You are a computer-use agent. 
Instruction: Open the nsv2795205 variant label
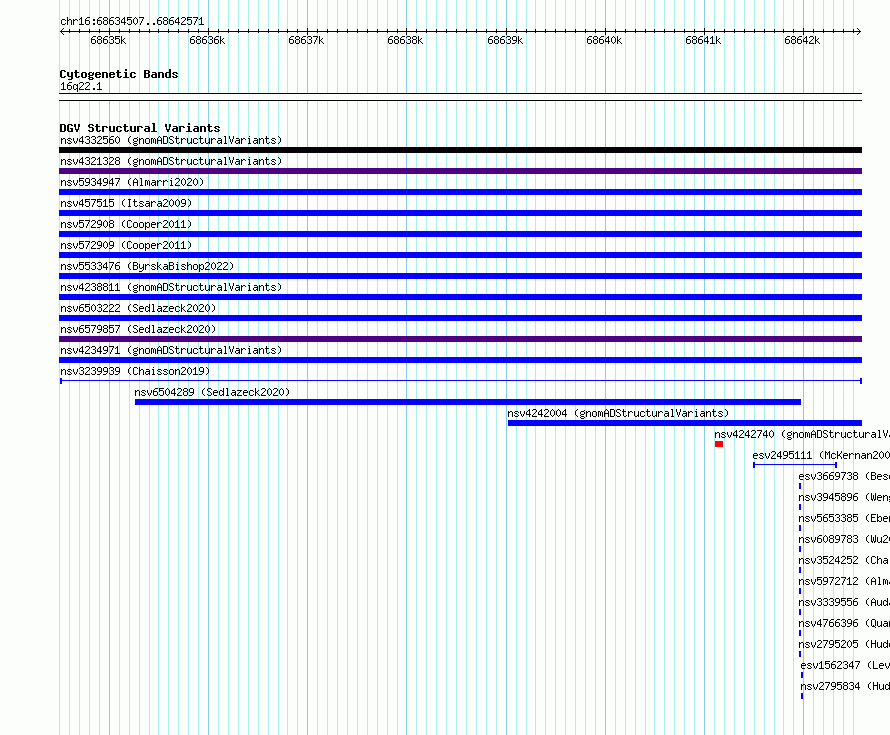pos(843,644)
